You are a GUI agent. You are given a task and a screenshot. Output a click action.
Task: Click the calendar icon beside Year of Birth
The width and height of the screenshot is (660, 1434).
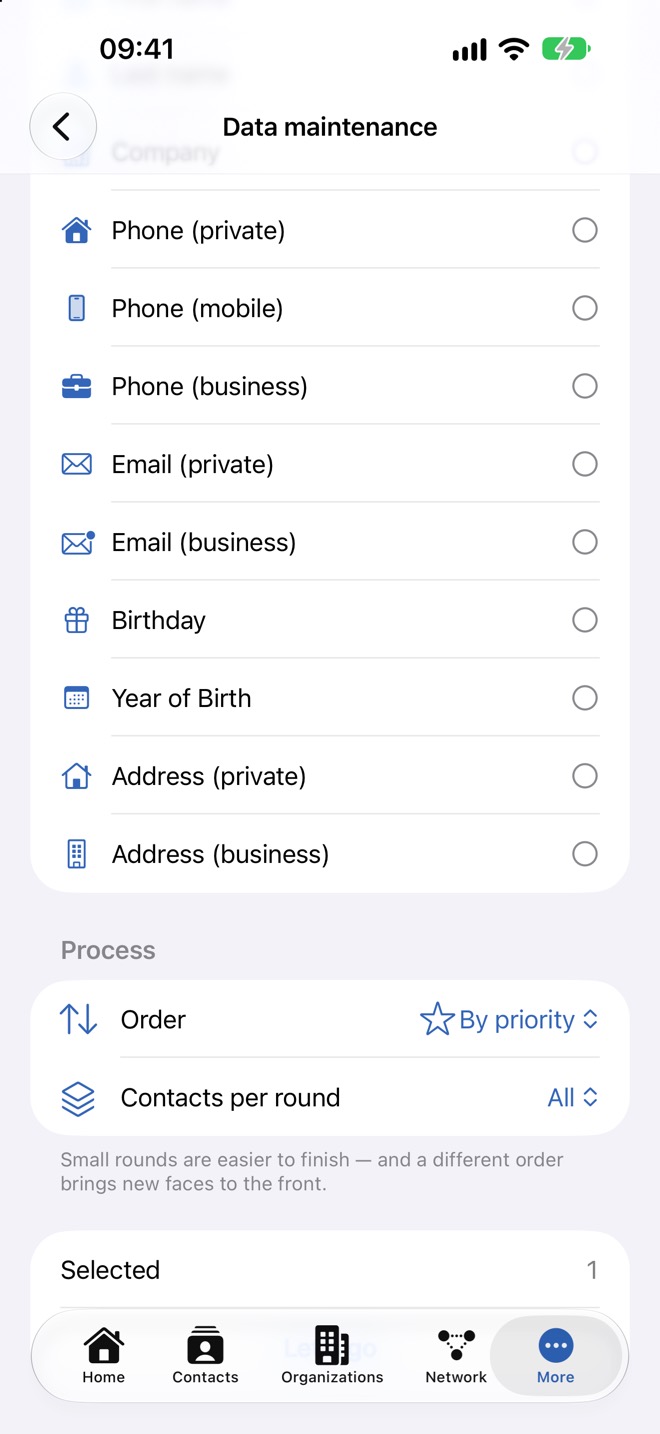click(x=77, y=699)
